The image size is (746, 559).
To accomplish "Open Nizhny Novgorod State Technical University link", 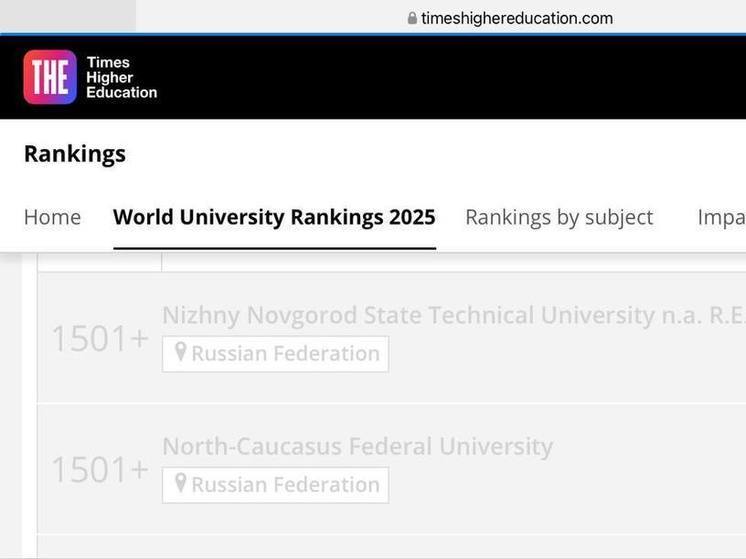I will pos(454,315).
